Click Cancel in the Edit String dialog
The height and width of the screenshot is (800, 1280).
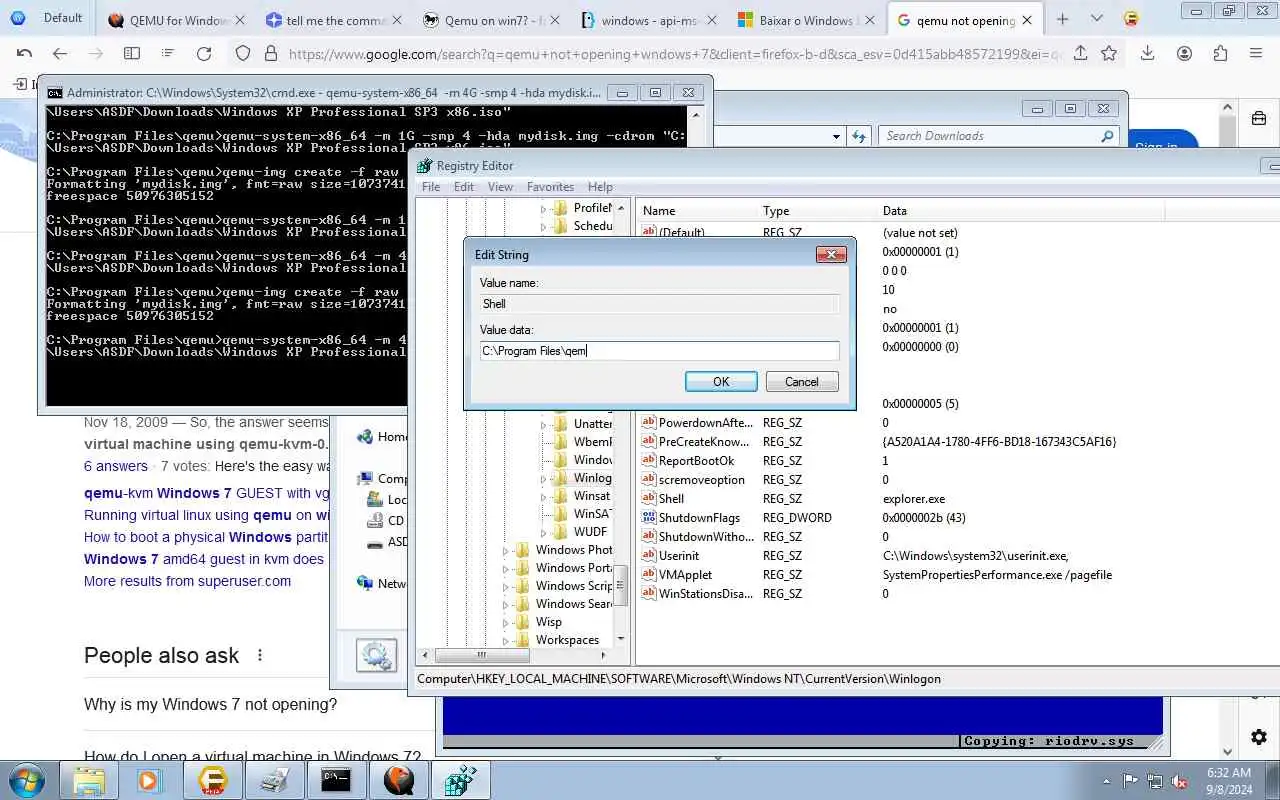[x=801, y=382]
